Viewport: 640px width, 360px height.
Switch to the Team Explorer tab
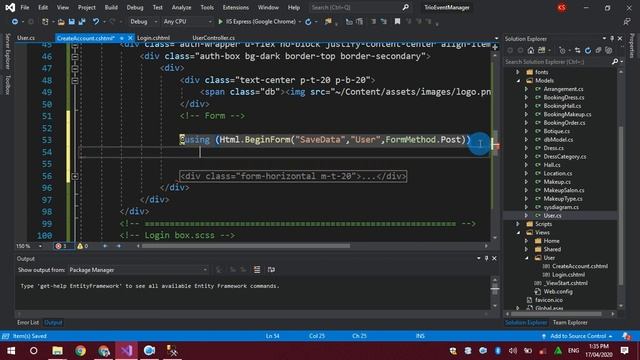570,322
